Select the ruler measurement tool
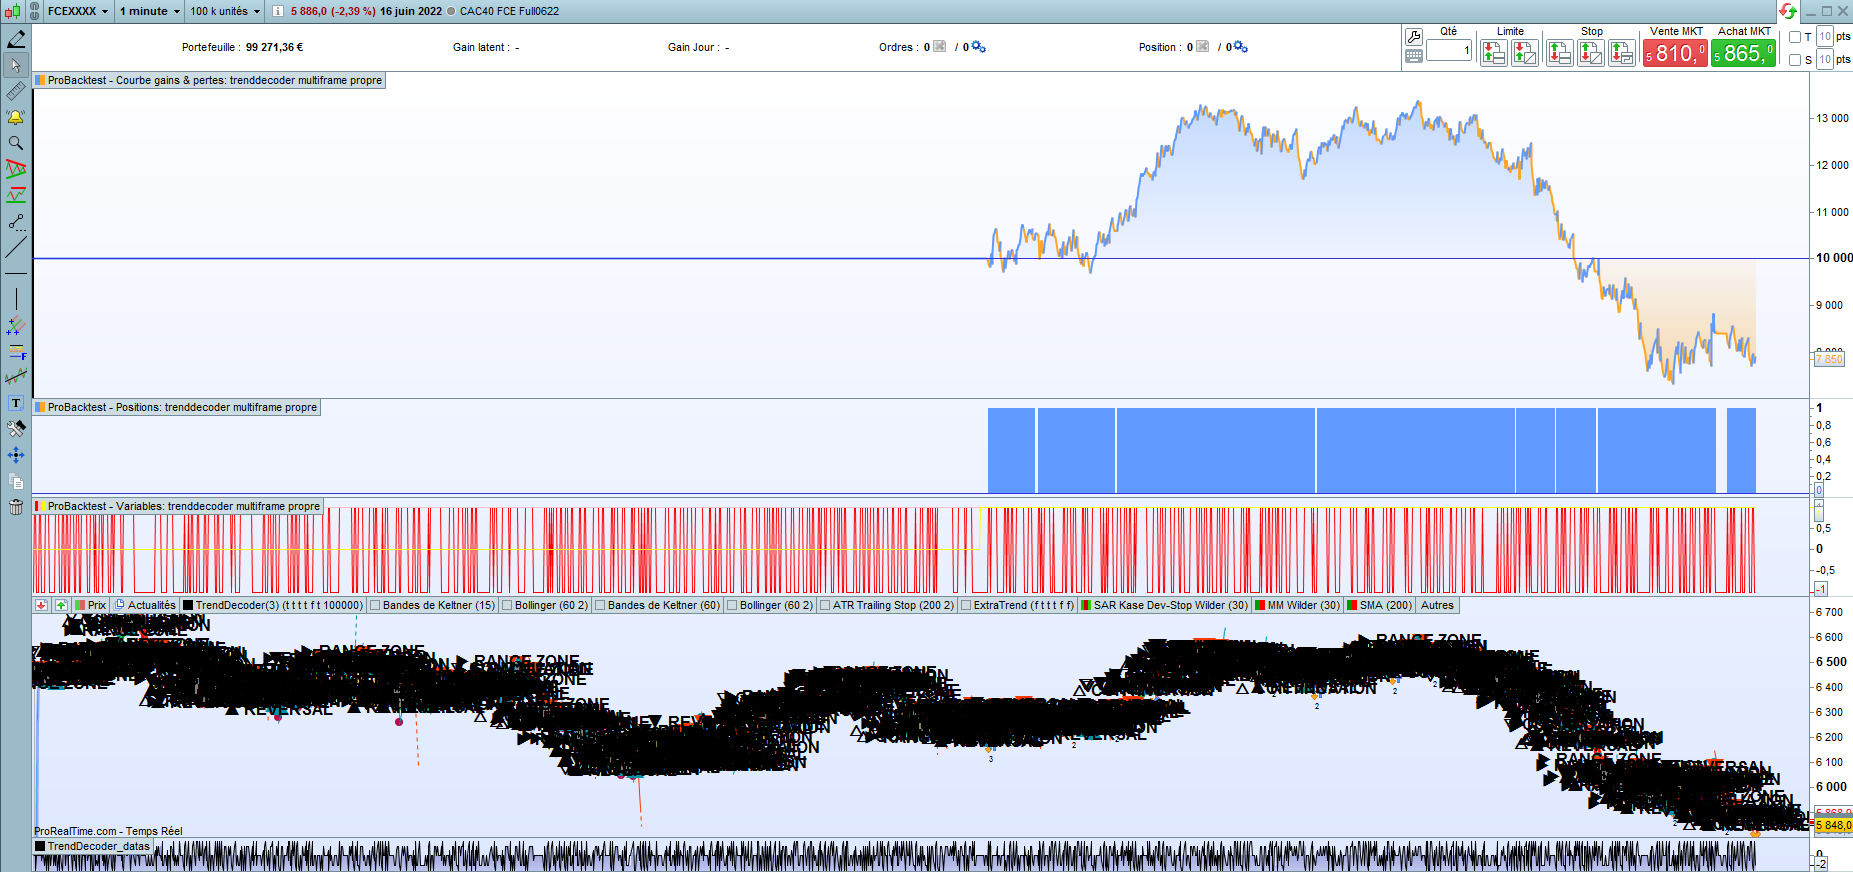 [x=16, y=91]
